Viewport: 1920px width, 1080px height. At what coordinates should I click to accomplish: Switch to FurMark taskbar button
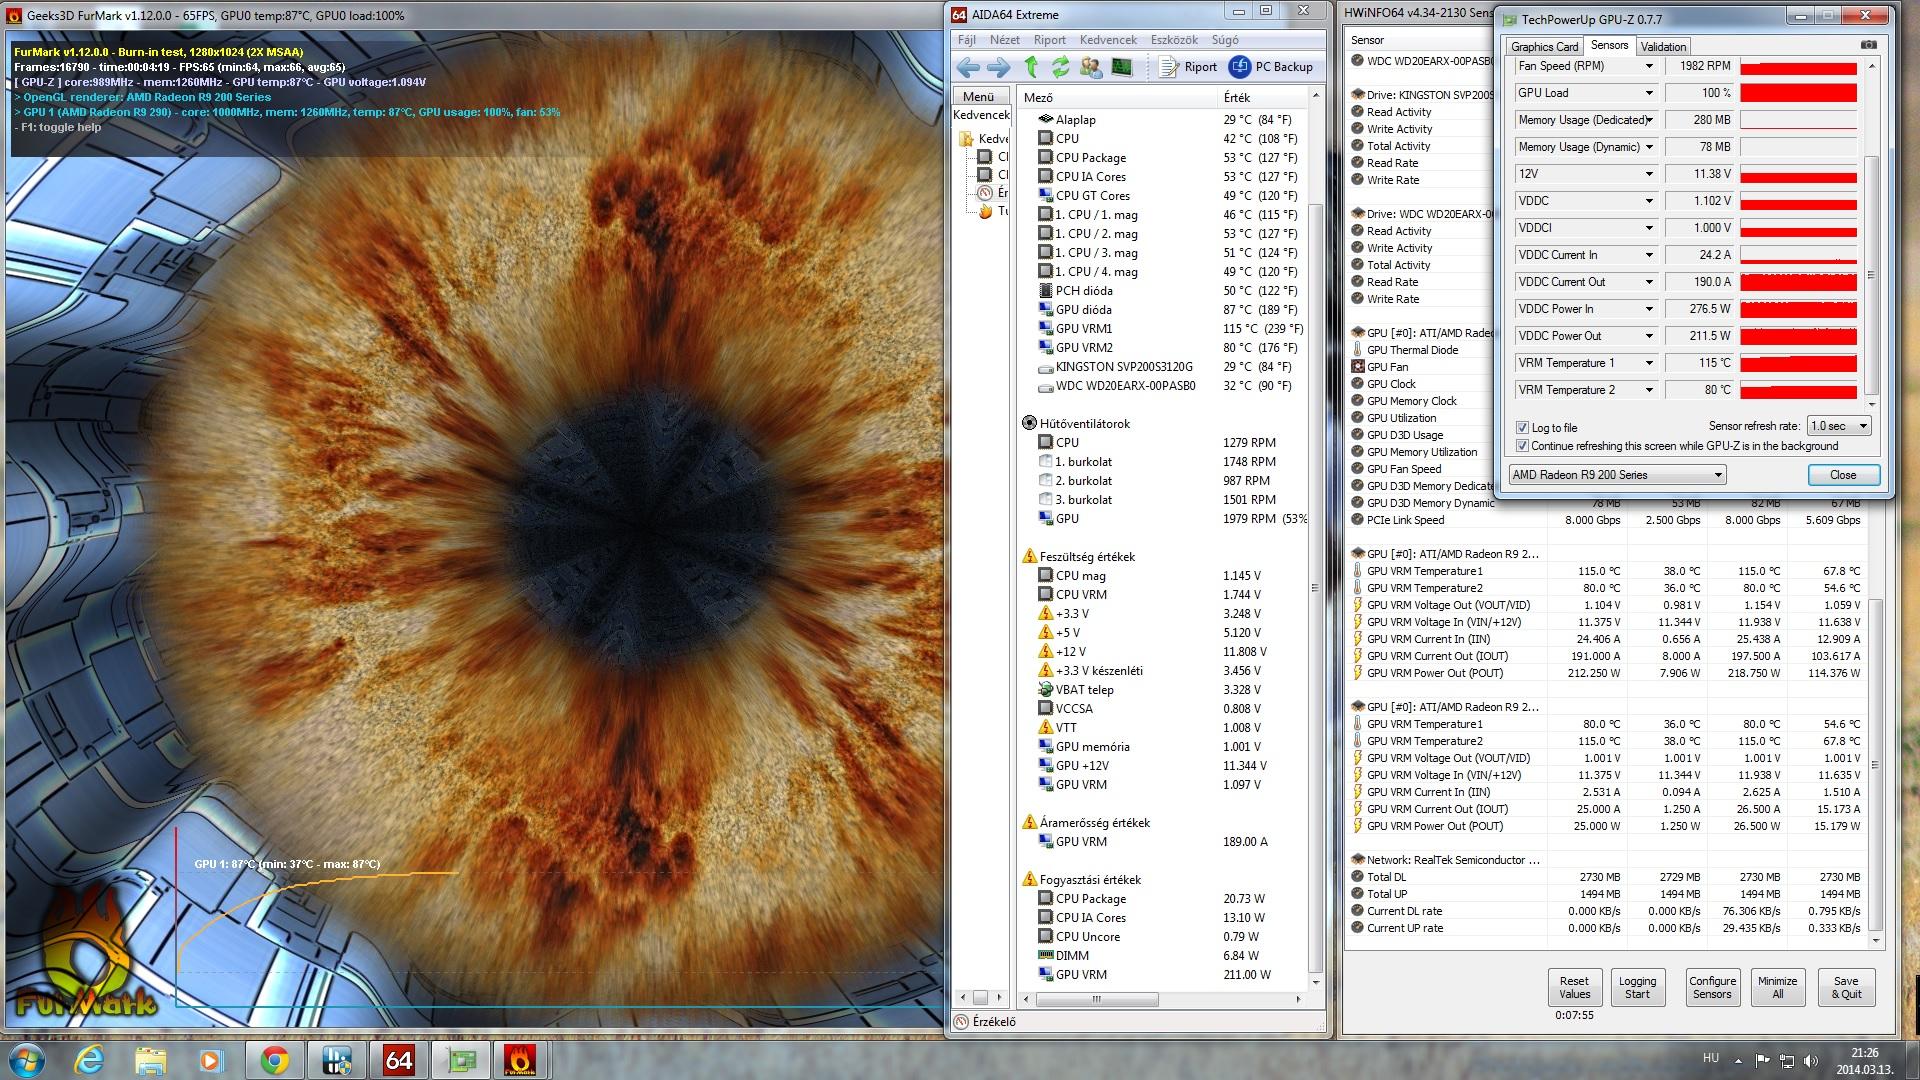tap(521, 1060)
